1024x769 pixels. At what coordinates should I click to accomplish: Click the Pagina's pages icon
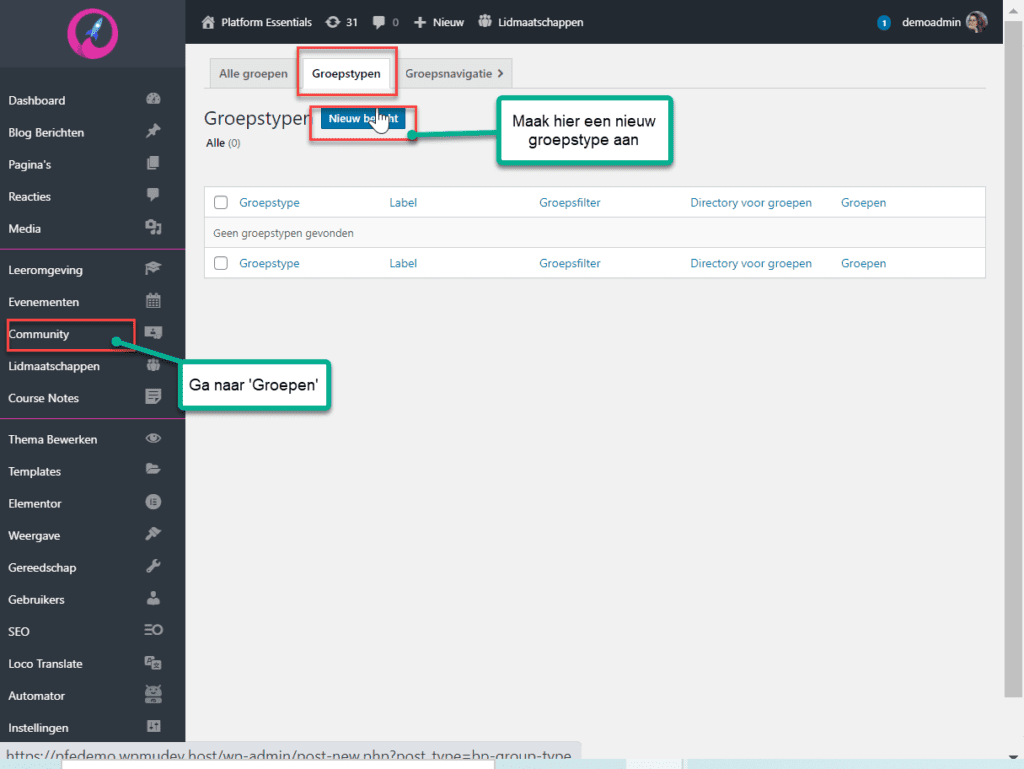pyautogui.click(x=153, y=163)
